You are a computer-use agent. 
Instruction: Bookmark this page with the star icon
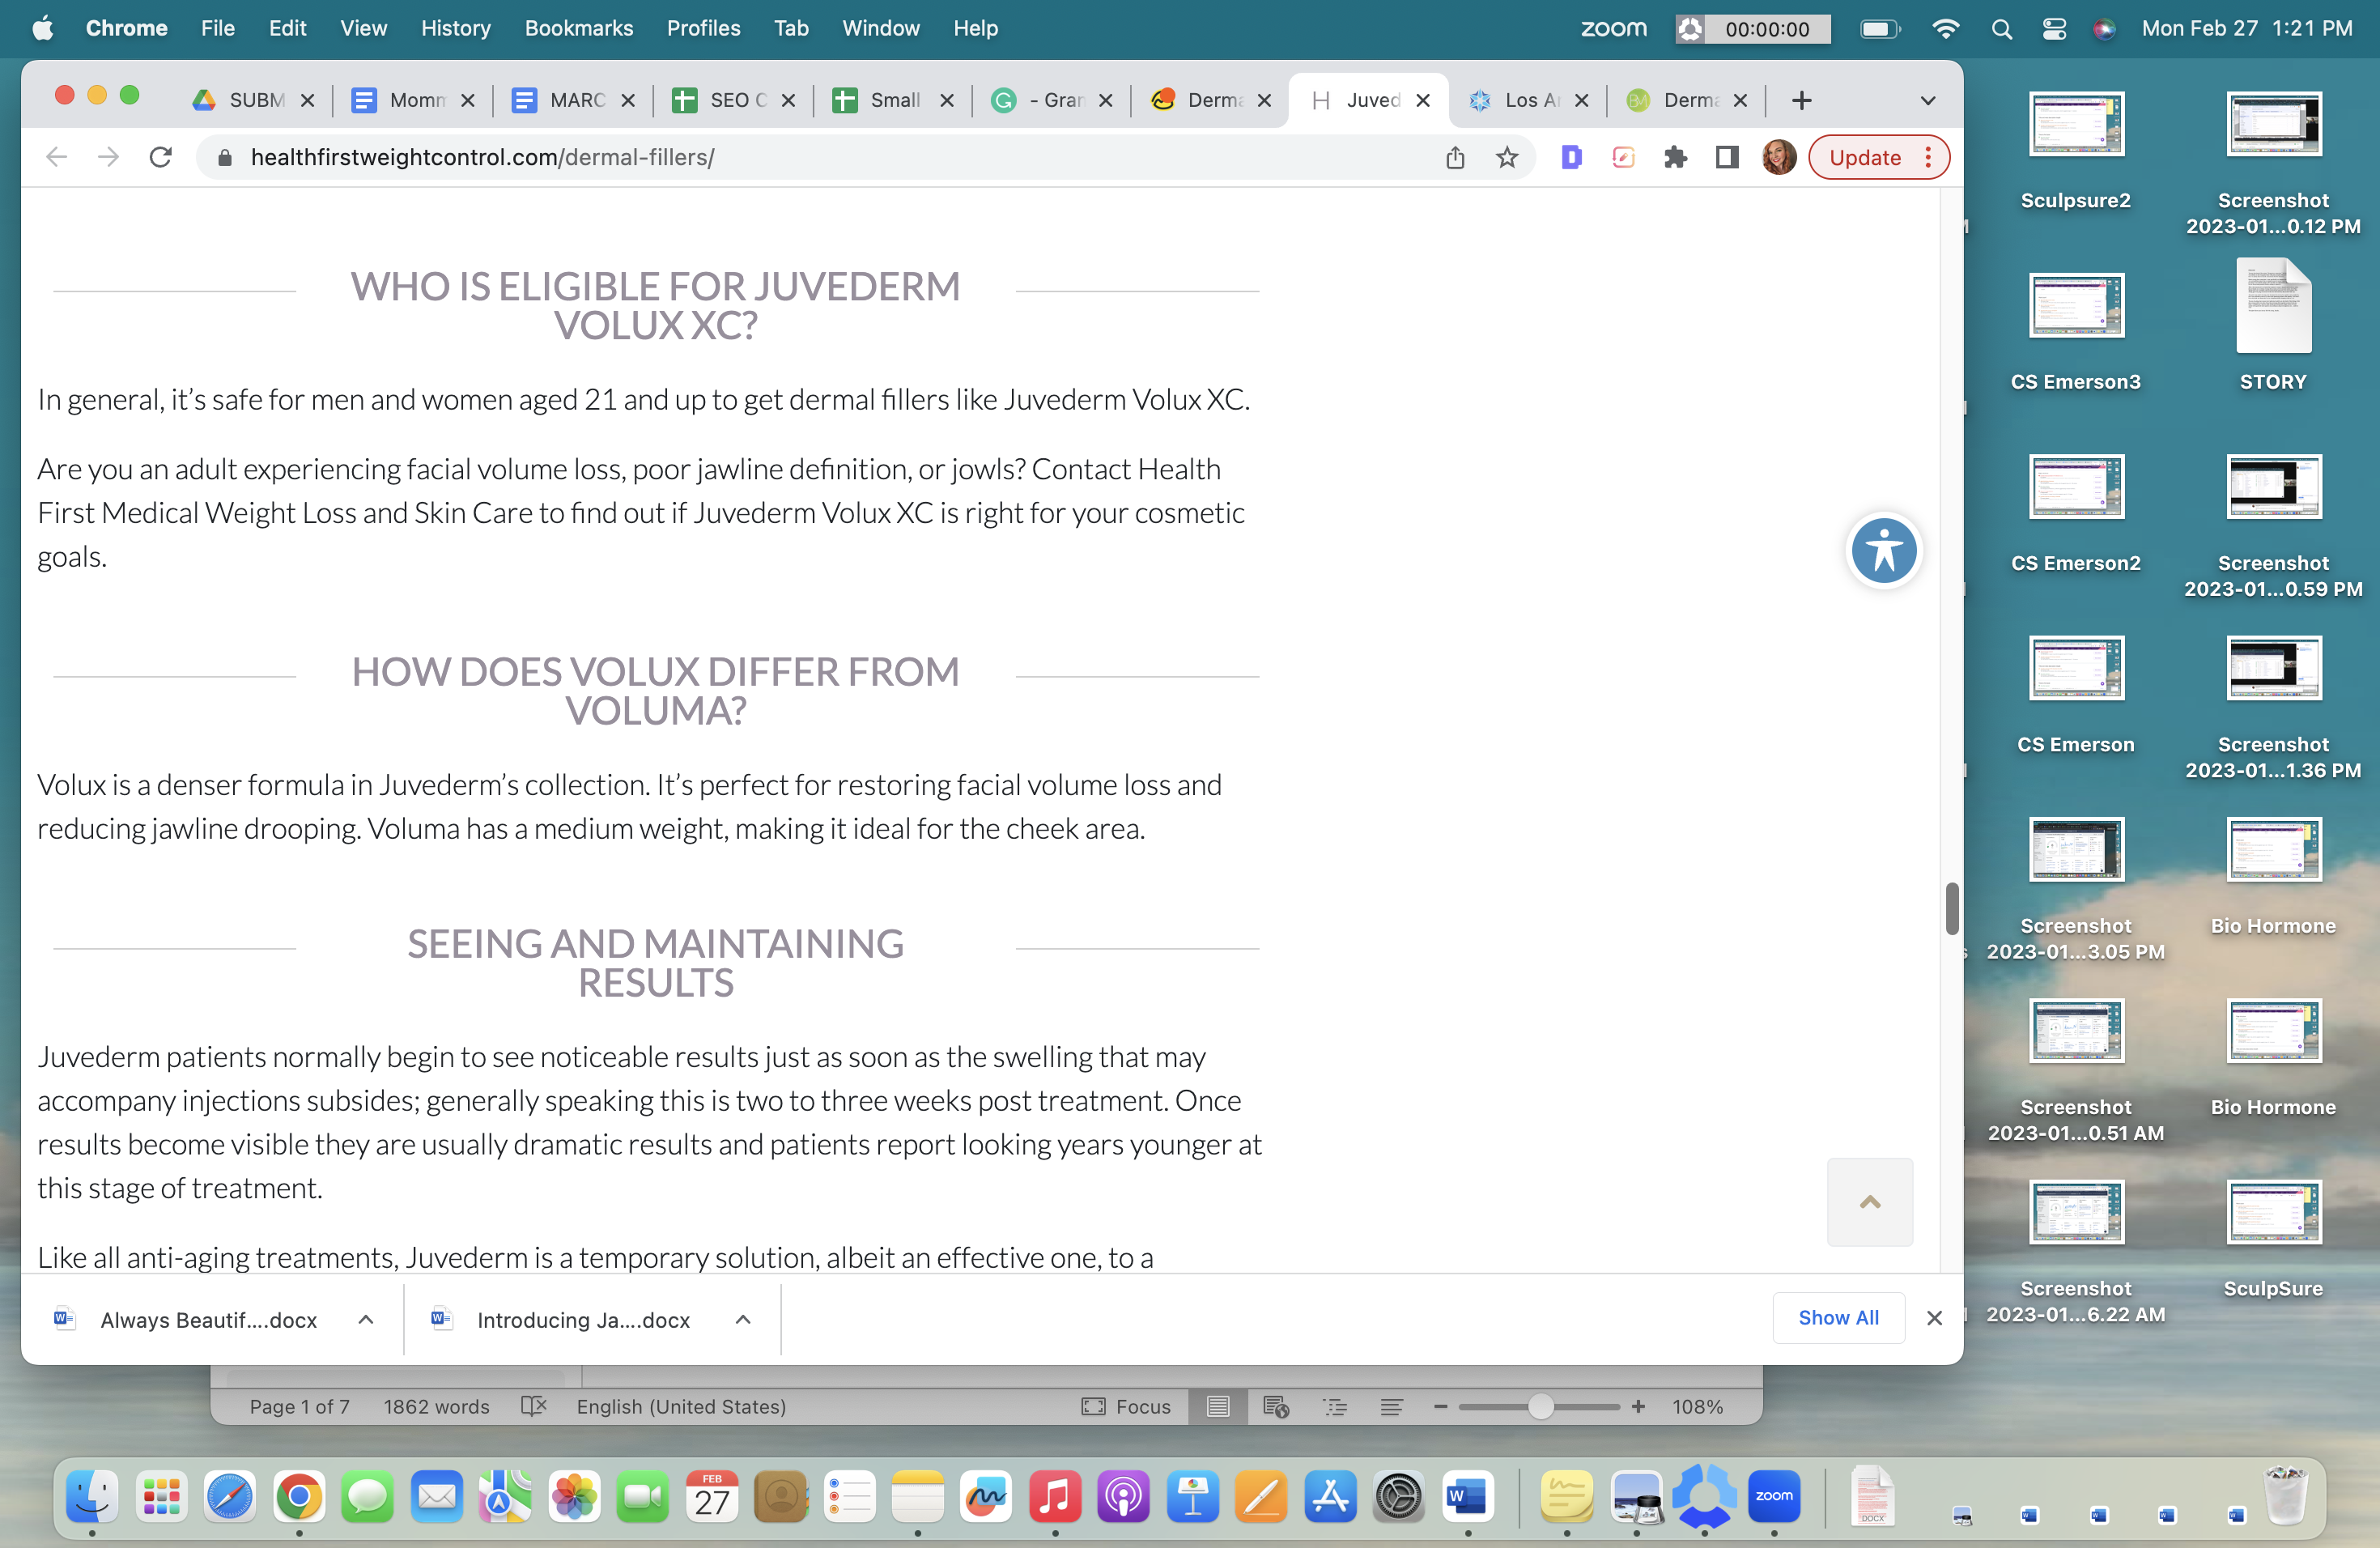[x=1507, y=157]
